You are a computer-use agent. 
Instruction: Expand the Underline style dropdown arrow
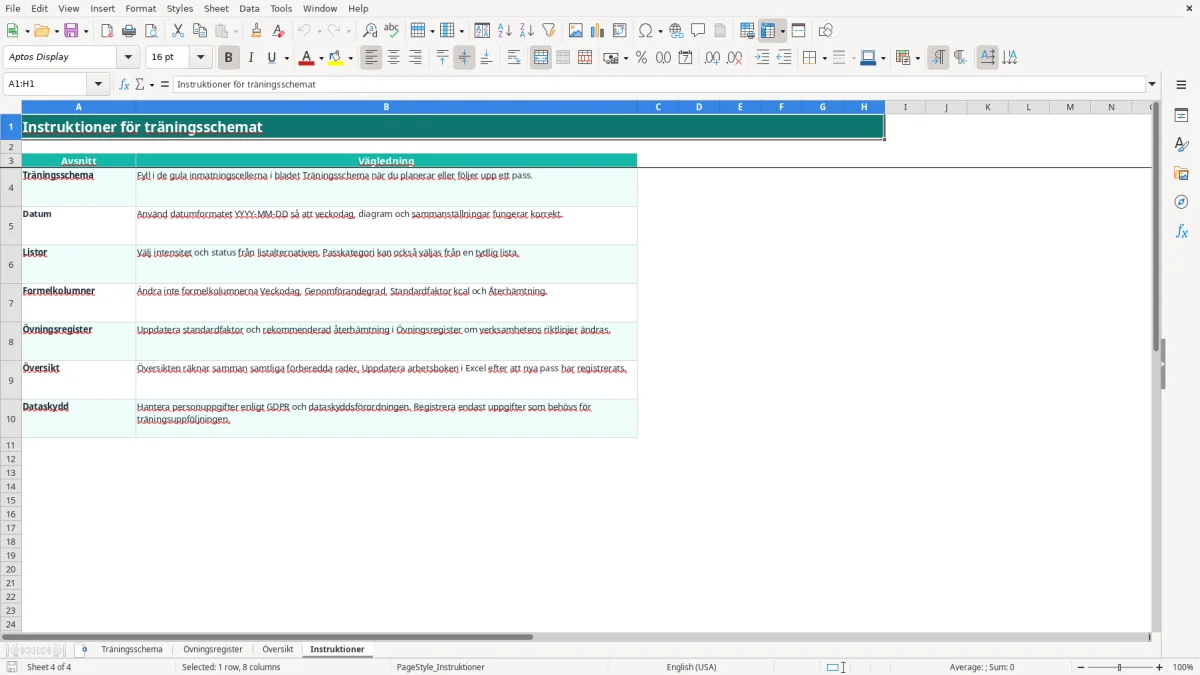pos(286,58)
